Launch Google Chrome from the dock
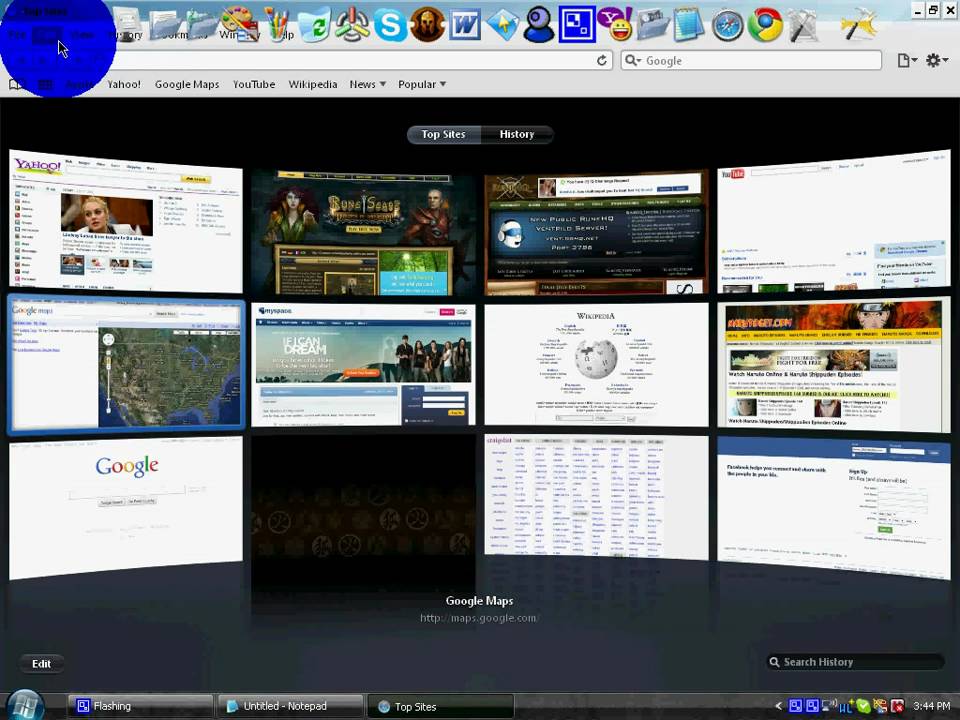The width and height of the screenshot is (960, 720). click(x=764, y=25)
